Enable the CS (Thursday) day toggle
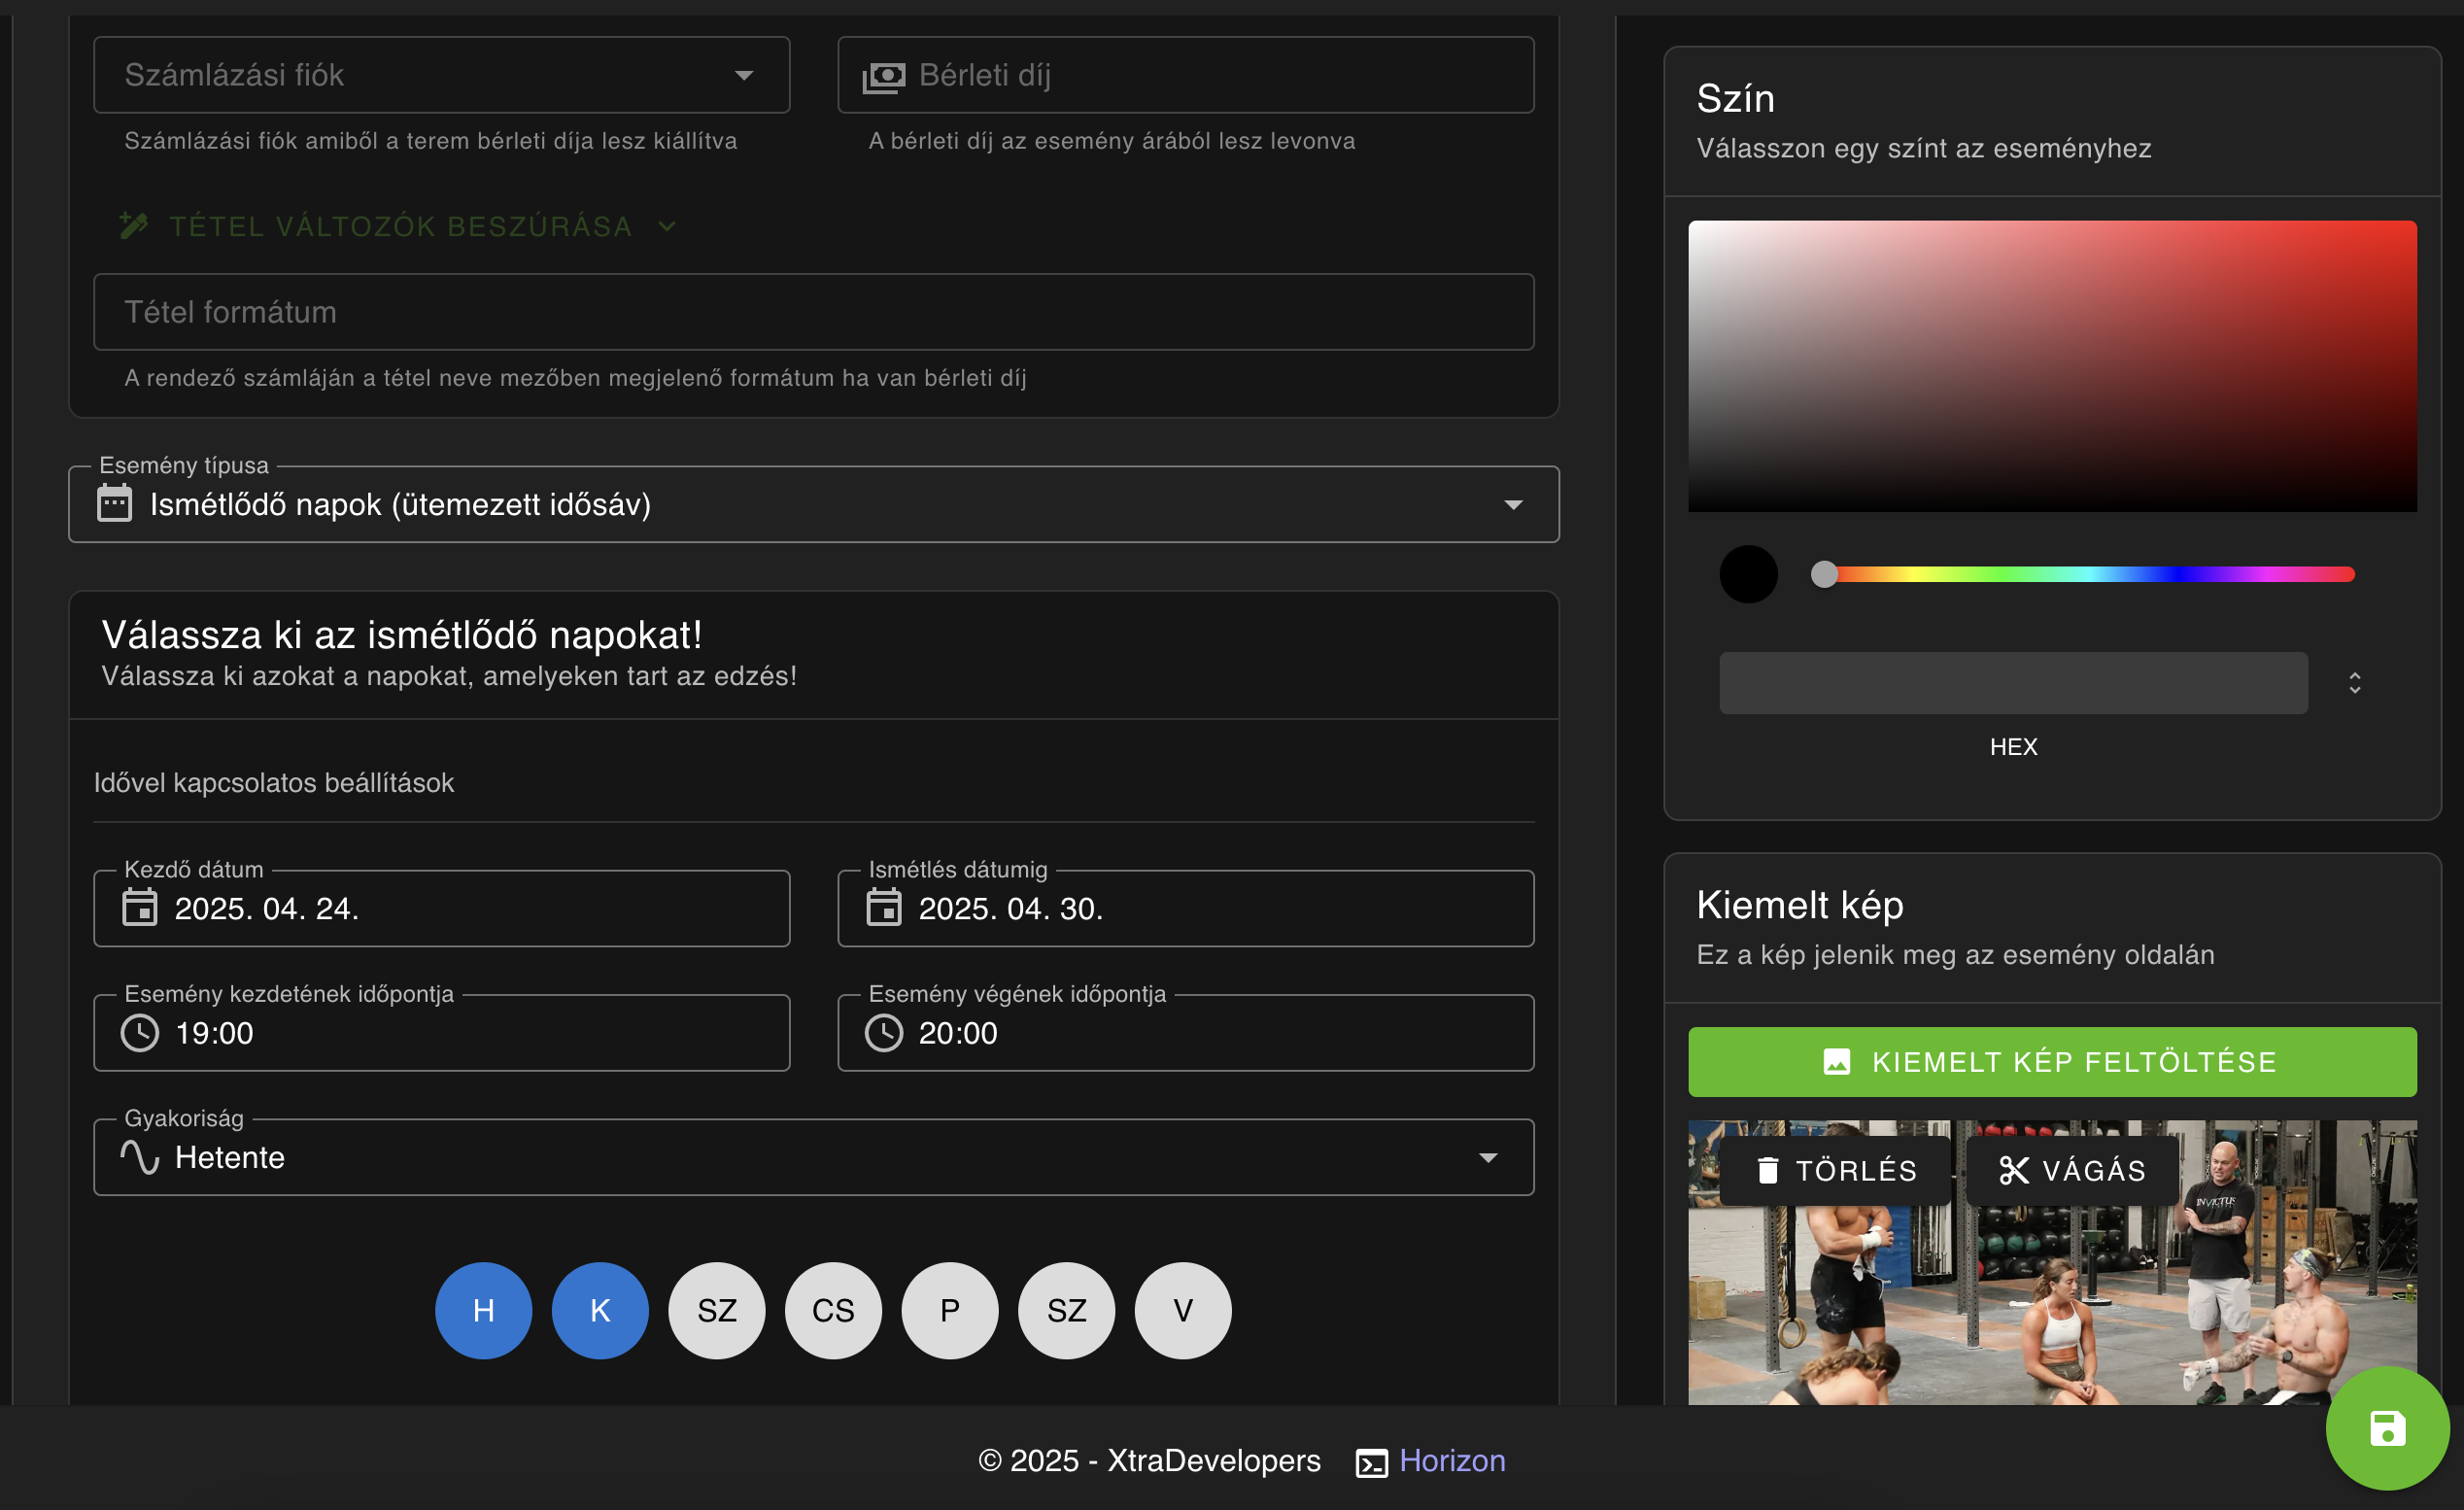2464x1510 pixels. 833,1310
